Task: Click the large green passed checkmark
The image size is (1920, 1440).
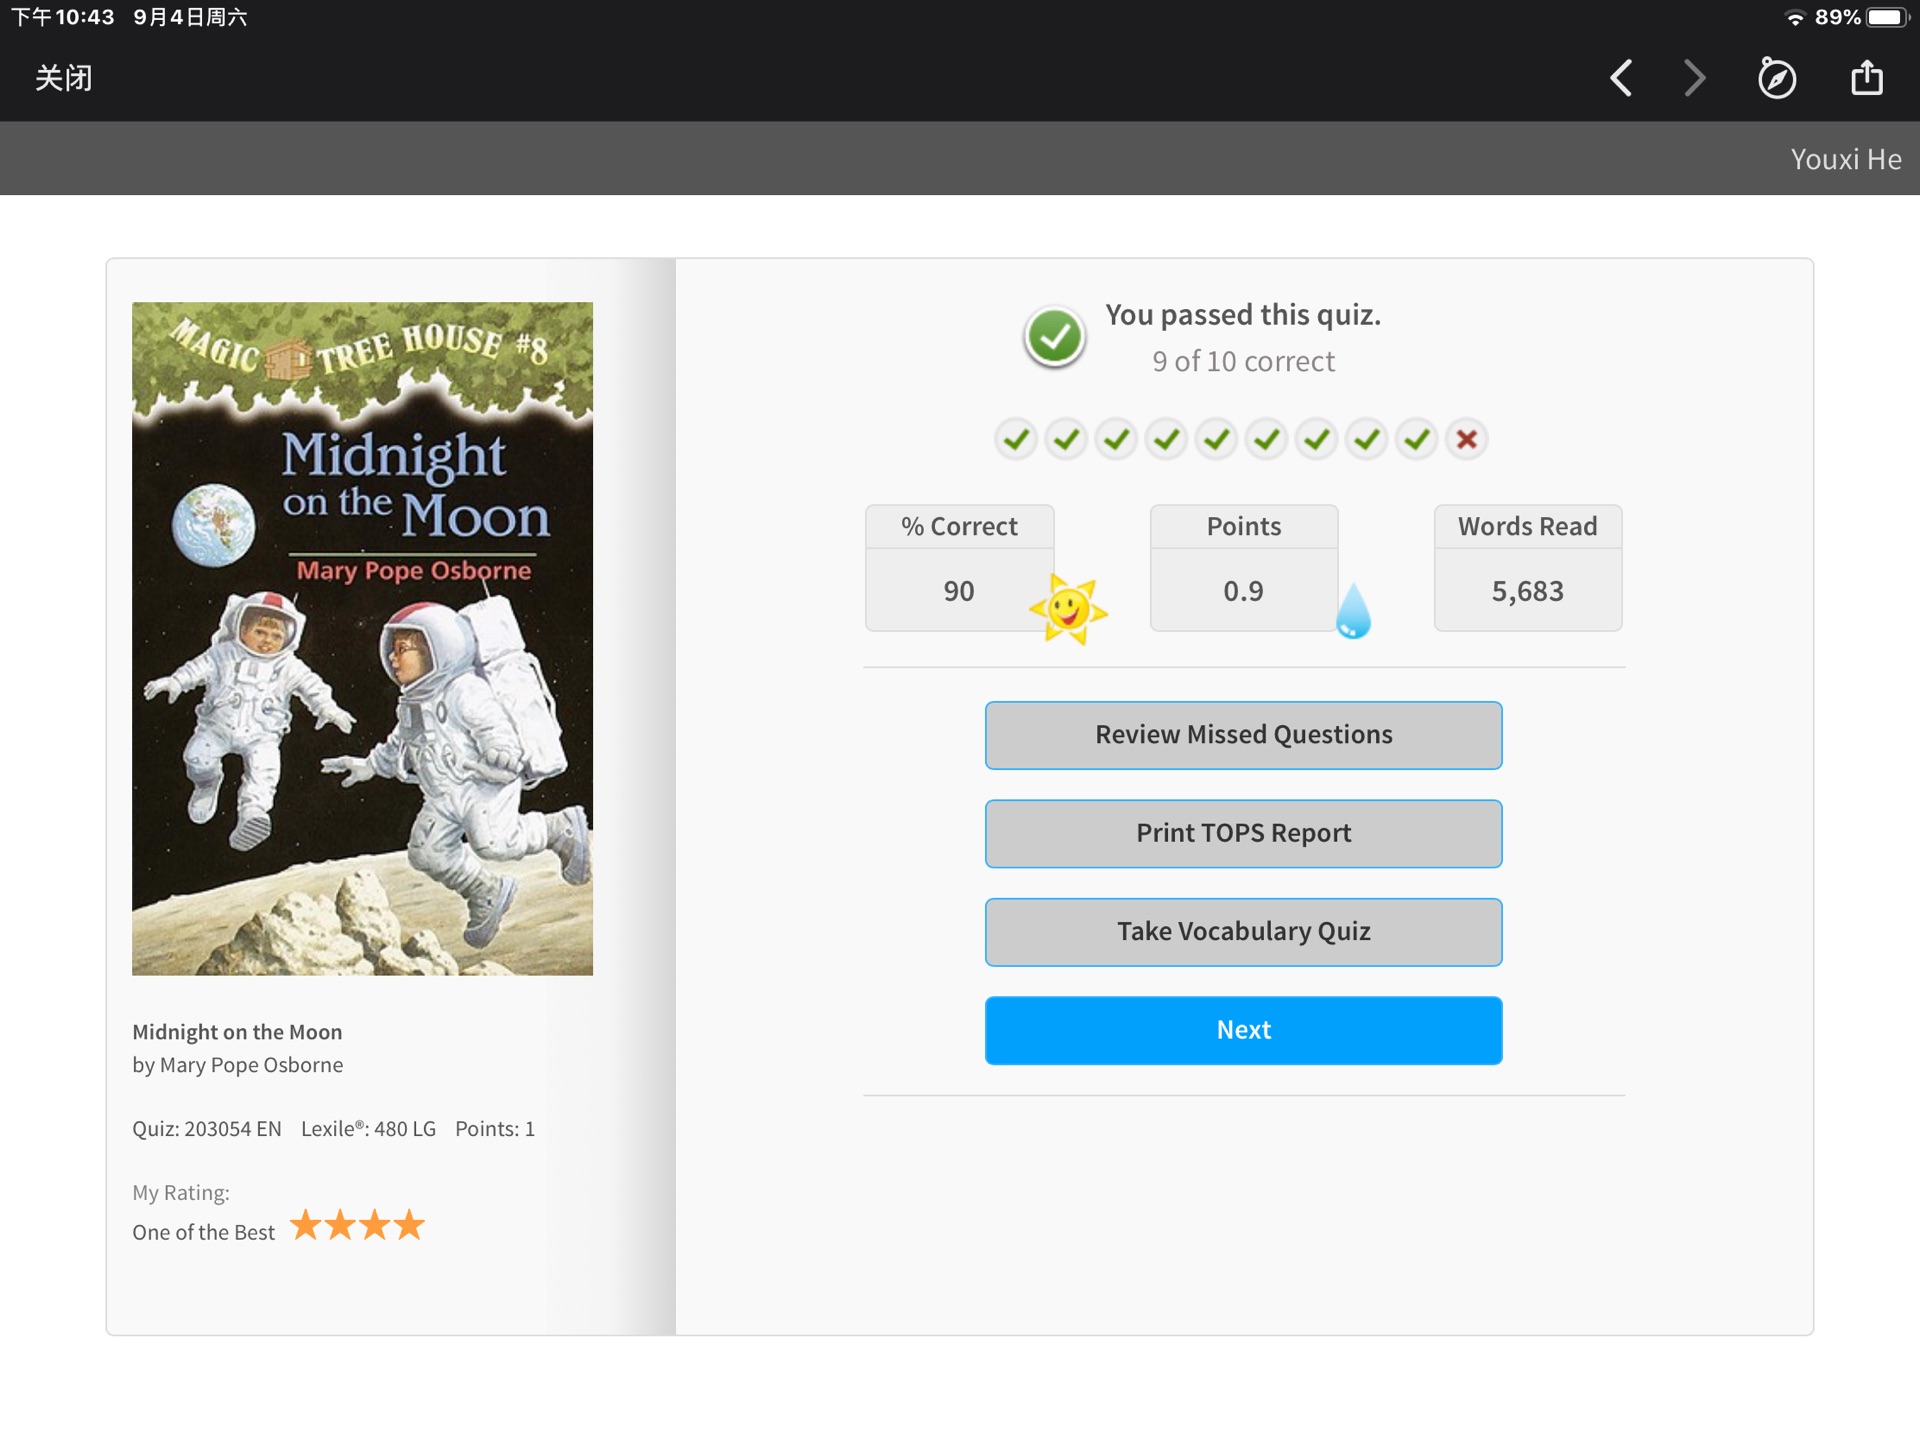Action: [1054, 337]
